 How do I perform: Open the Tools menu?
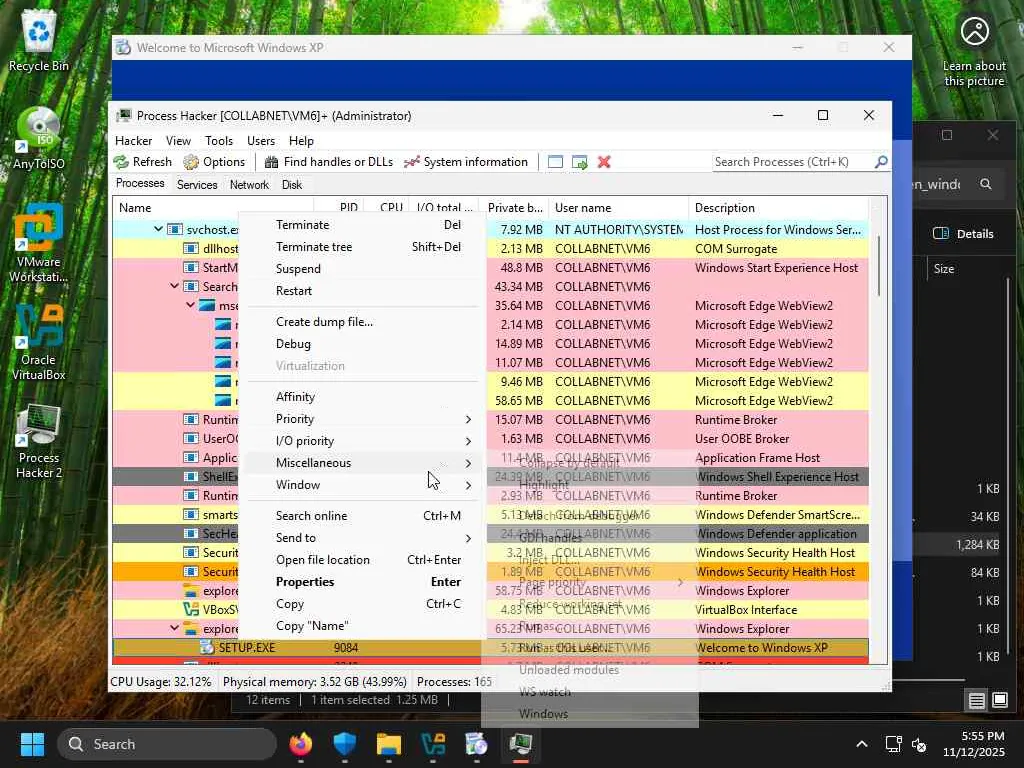[x=219, y=140]
